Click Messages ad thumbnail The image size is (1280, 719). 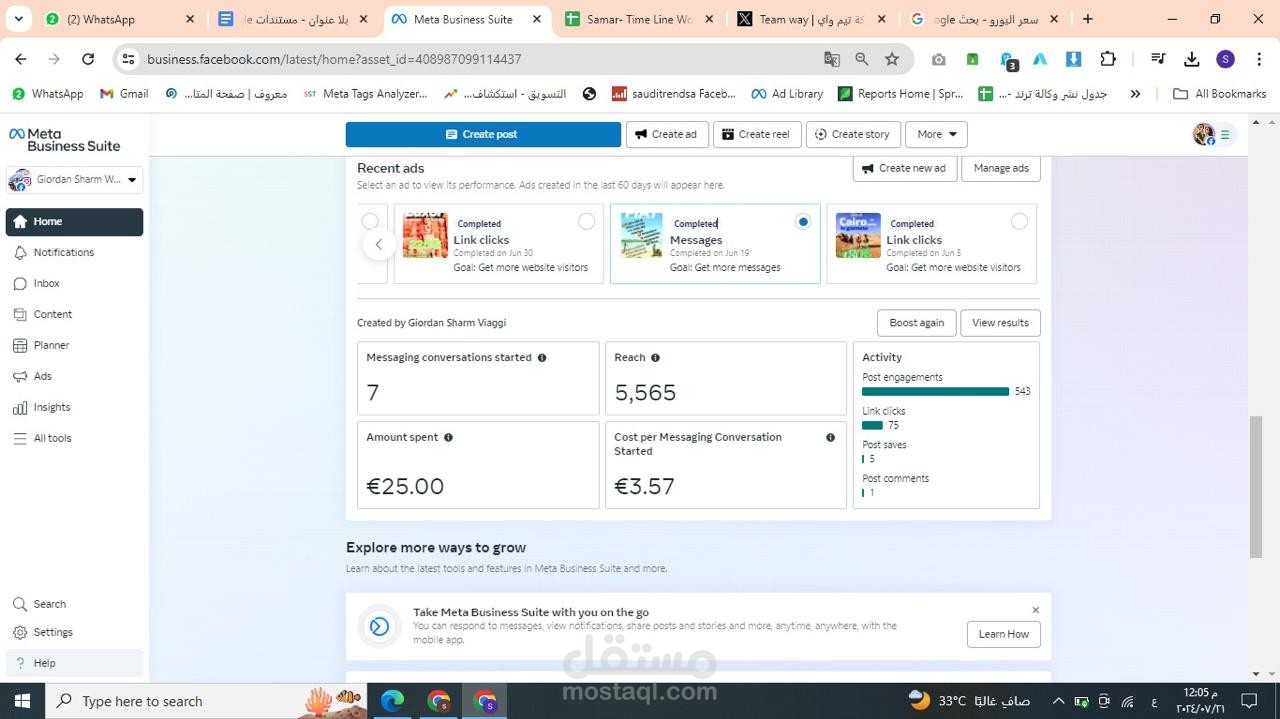pos(641,236)
